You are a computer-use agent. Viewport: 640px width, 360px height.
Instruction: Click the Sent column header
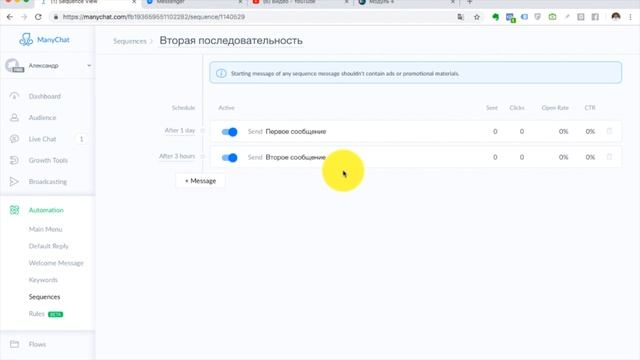coord(492,108)
